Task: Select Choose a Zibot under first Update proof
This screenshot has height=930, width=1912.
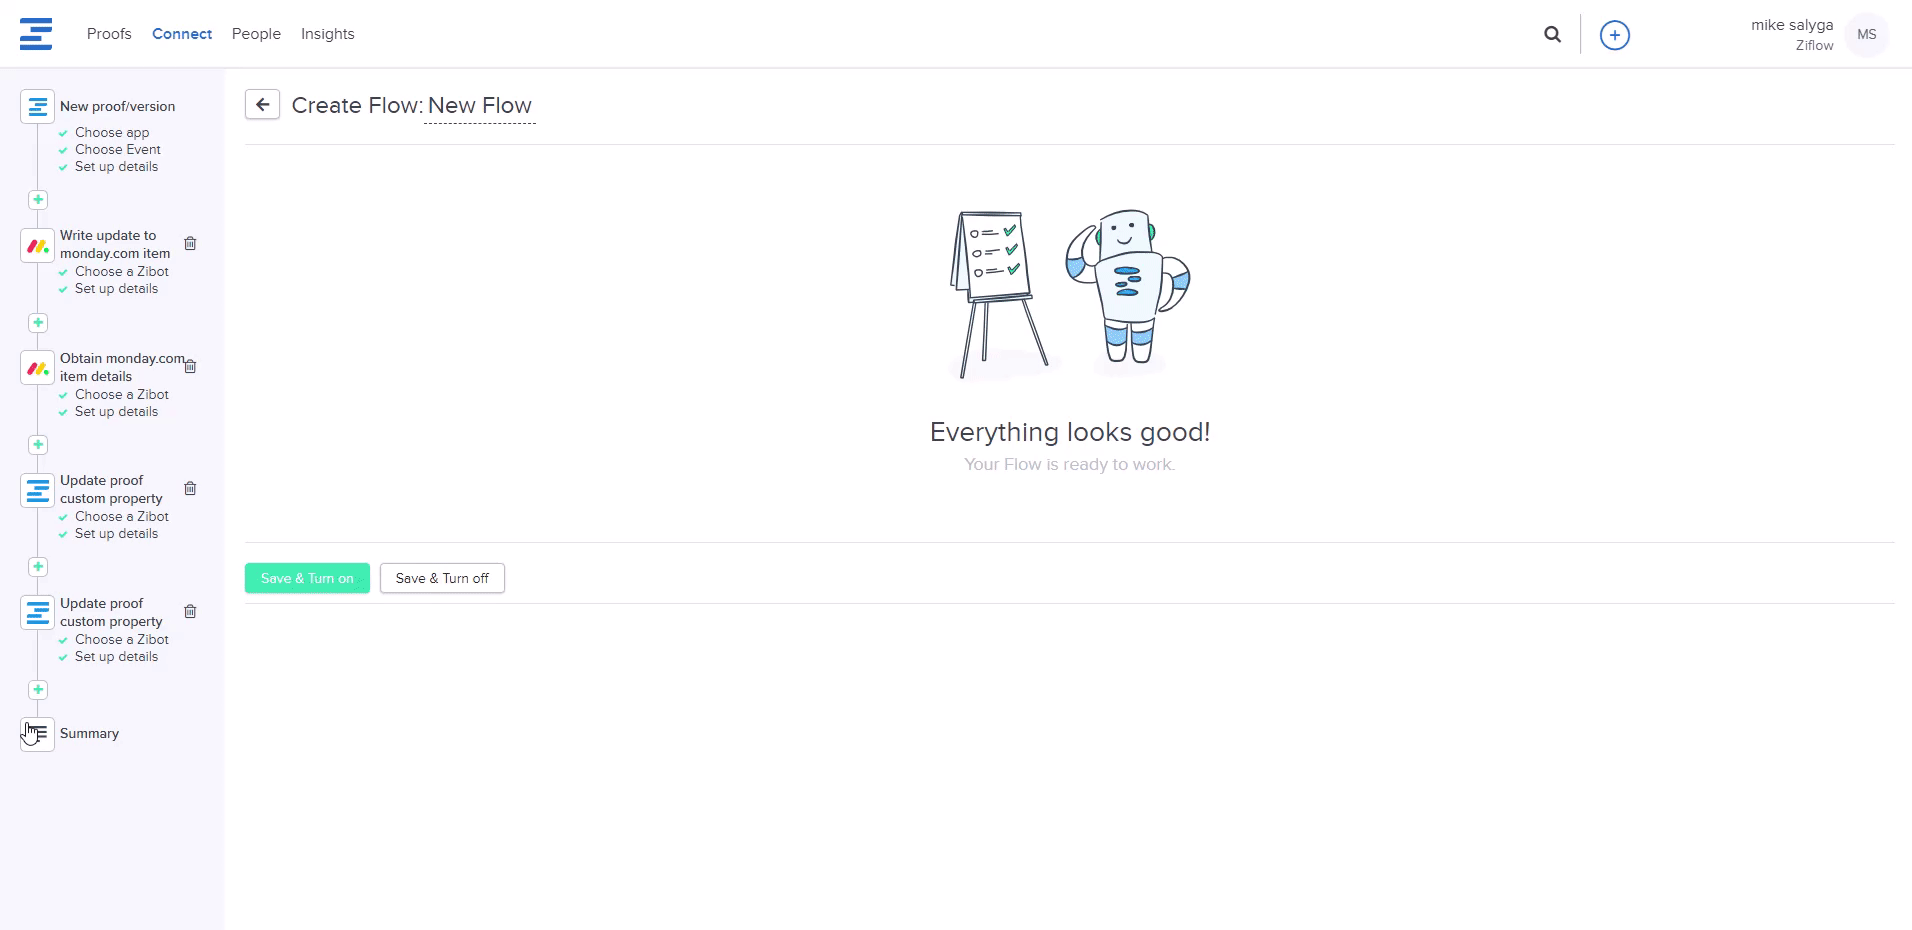Action: coord(122,516)
